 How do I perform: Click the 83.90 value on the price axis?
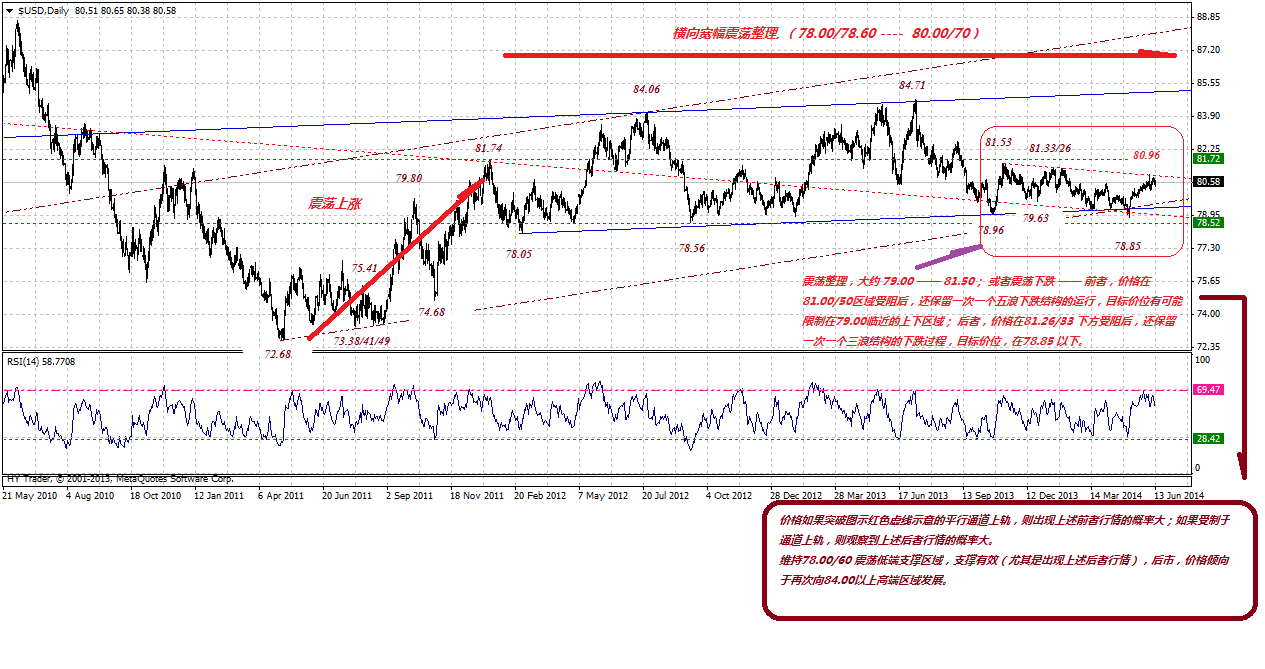(1210, 116)
